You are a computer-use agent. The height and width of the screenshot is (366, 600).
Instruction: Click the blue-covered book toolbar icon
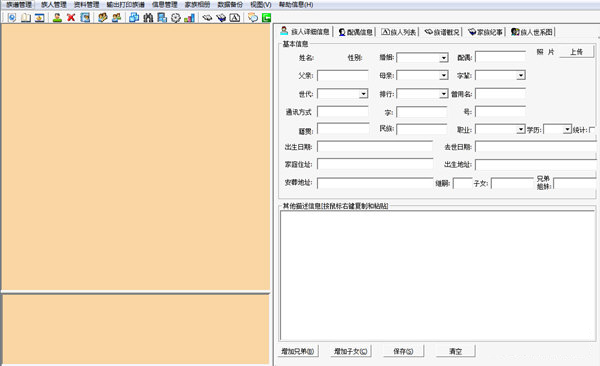pos(221,18)
